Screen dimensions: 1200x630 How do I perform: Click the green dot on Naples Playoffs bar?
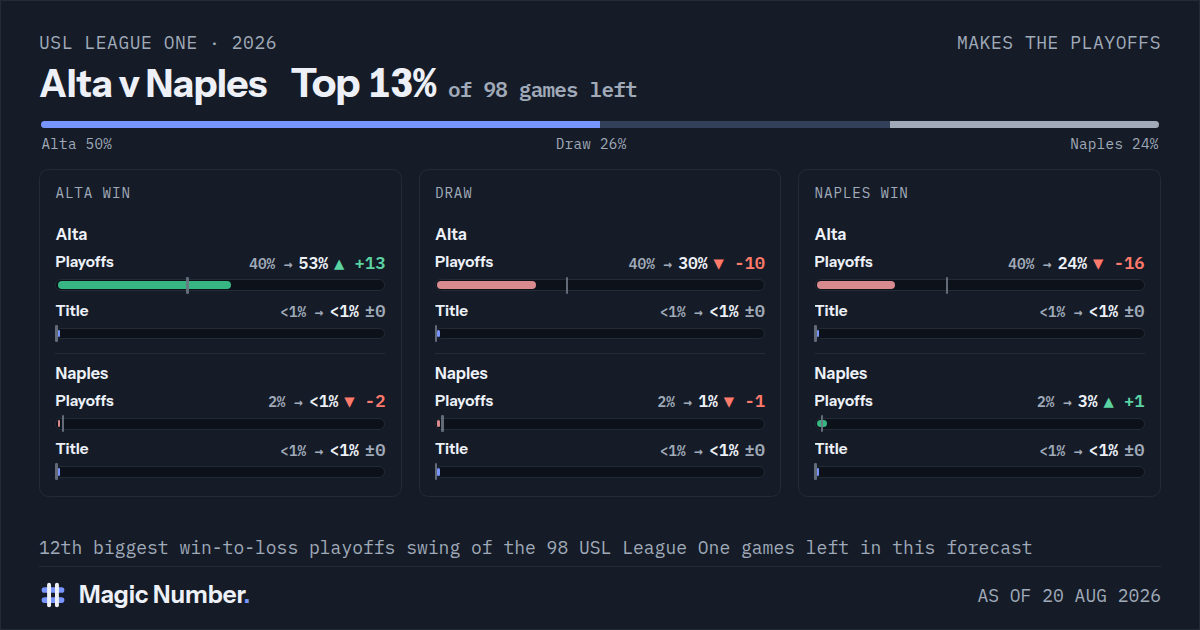822,424
